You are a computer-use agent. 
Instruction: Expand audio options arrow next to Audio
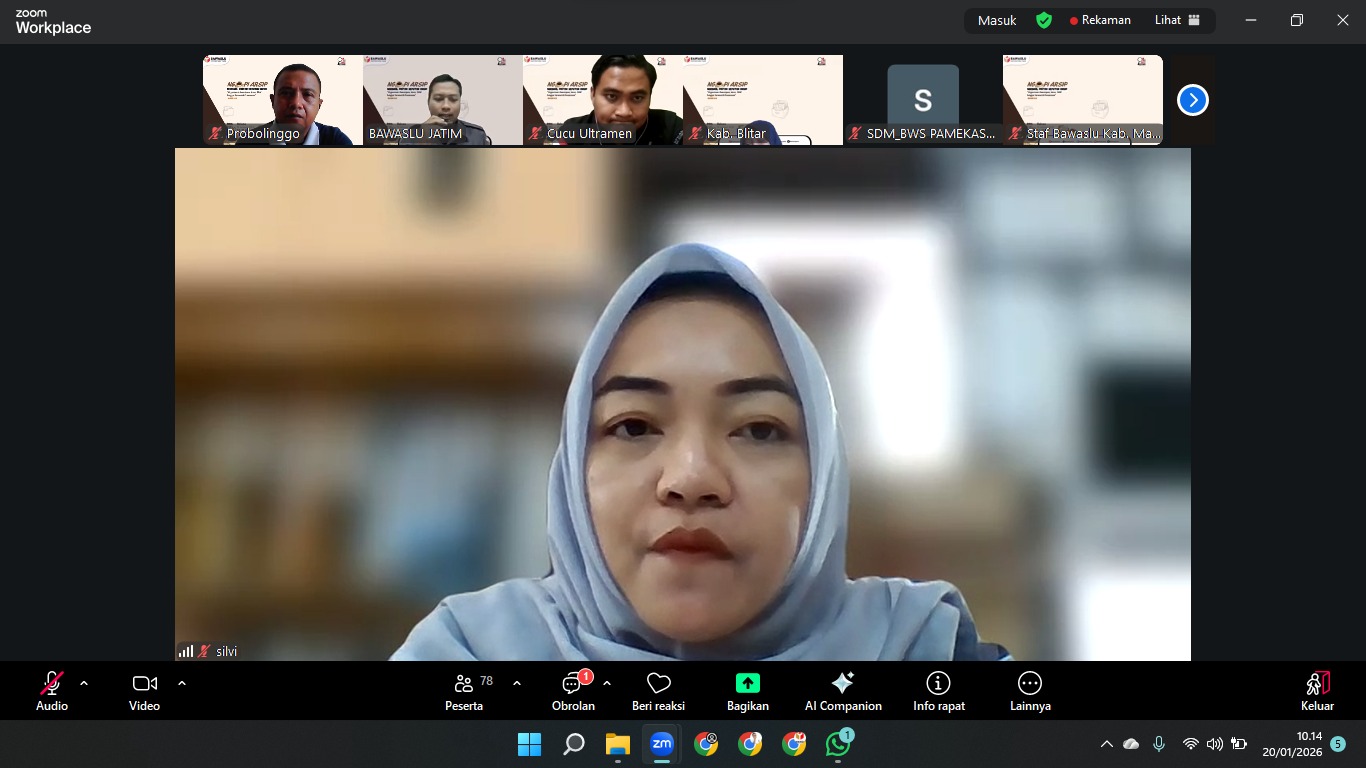[x=84, y=683]
